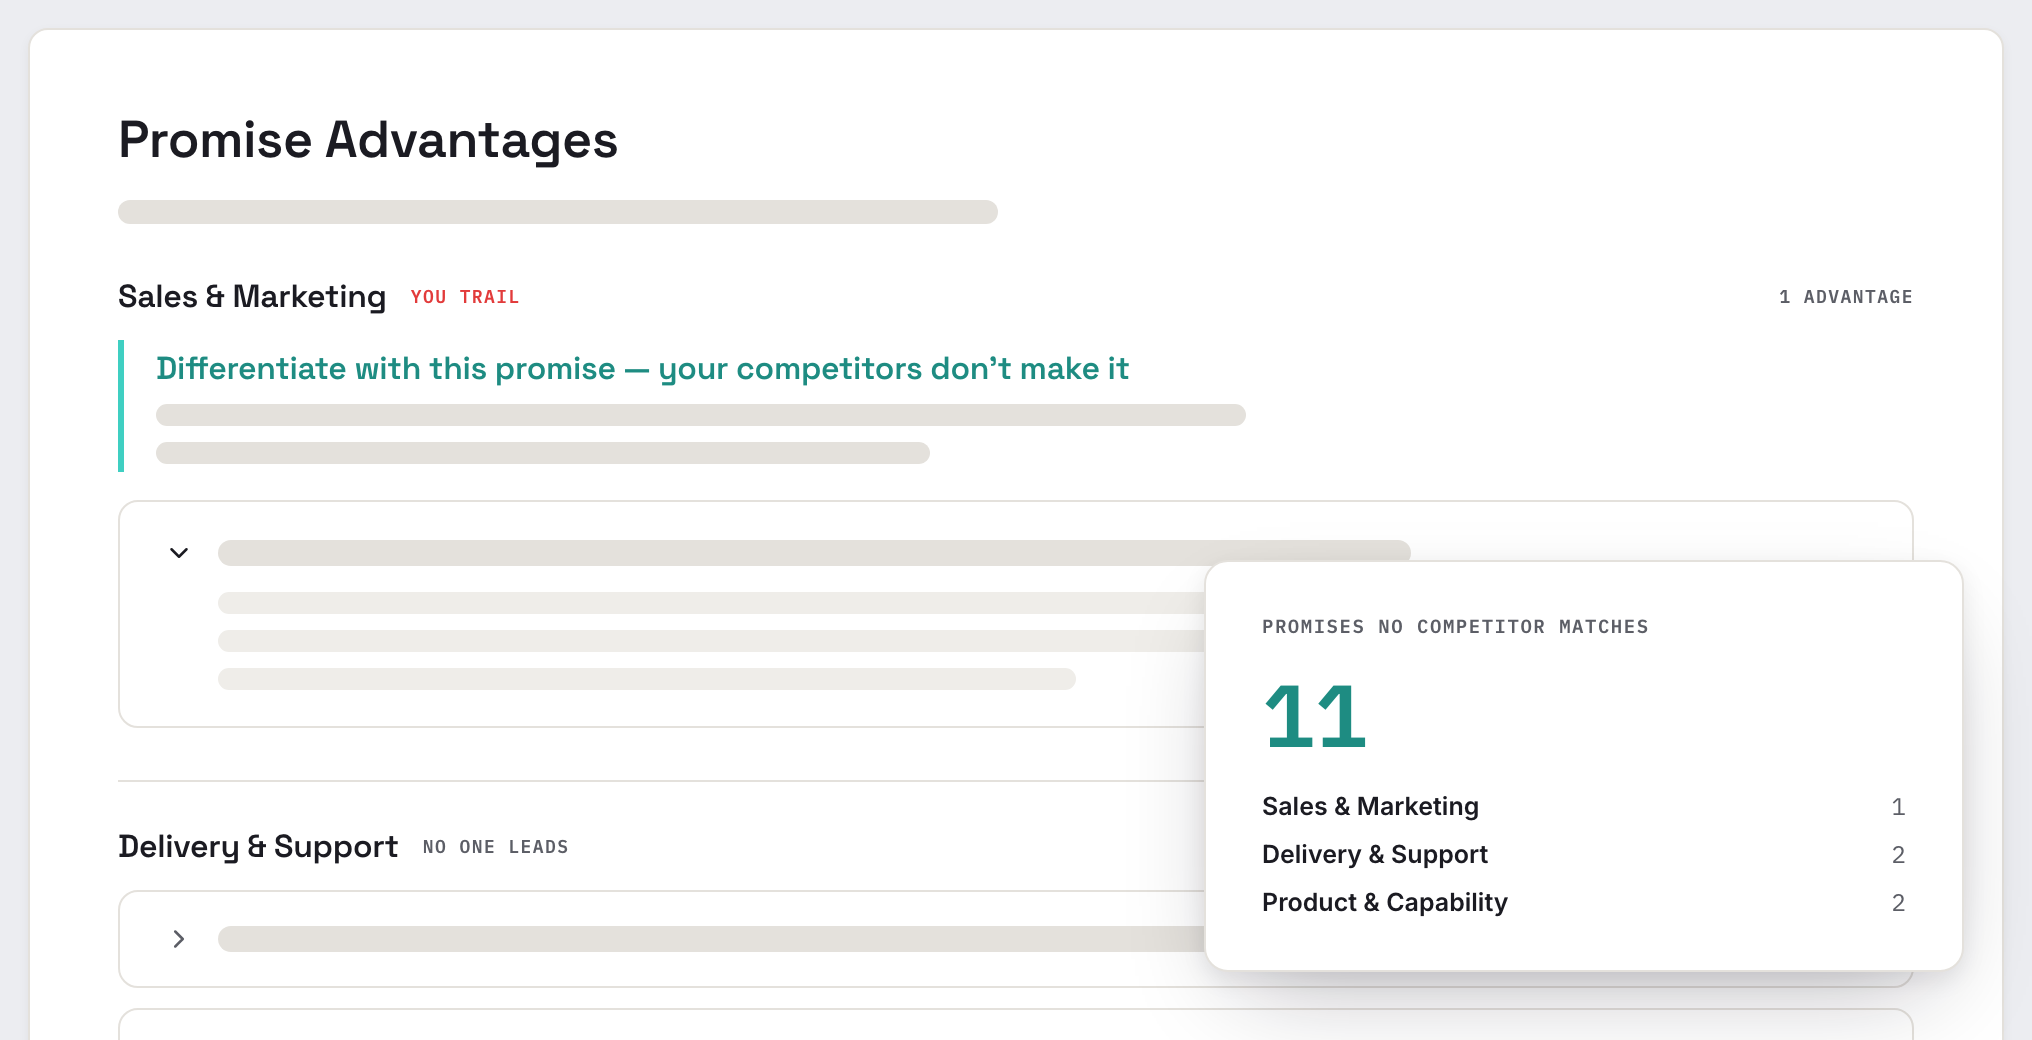Select Delivery & Support row in summary card
The height and width of the screenshot is (1040, 2032).
1584,855
